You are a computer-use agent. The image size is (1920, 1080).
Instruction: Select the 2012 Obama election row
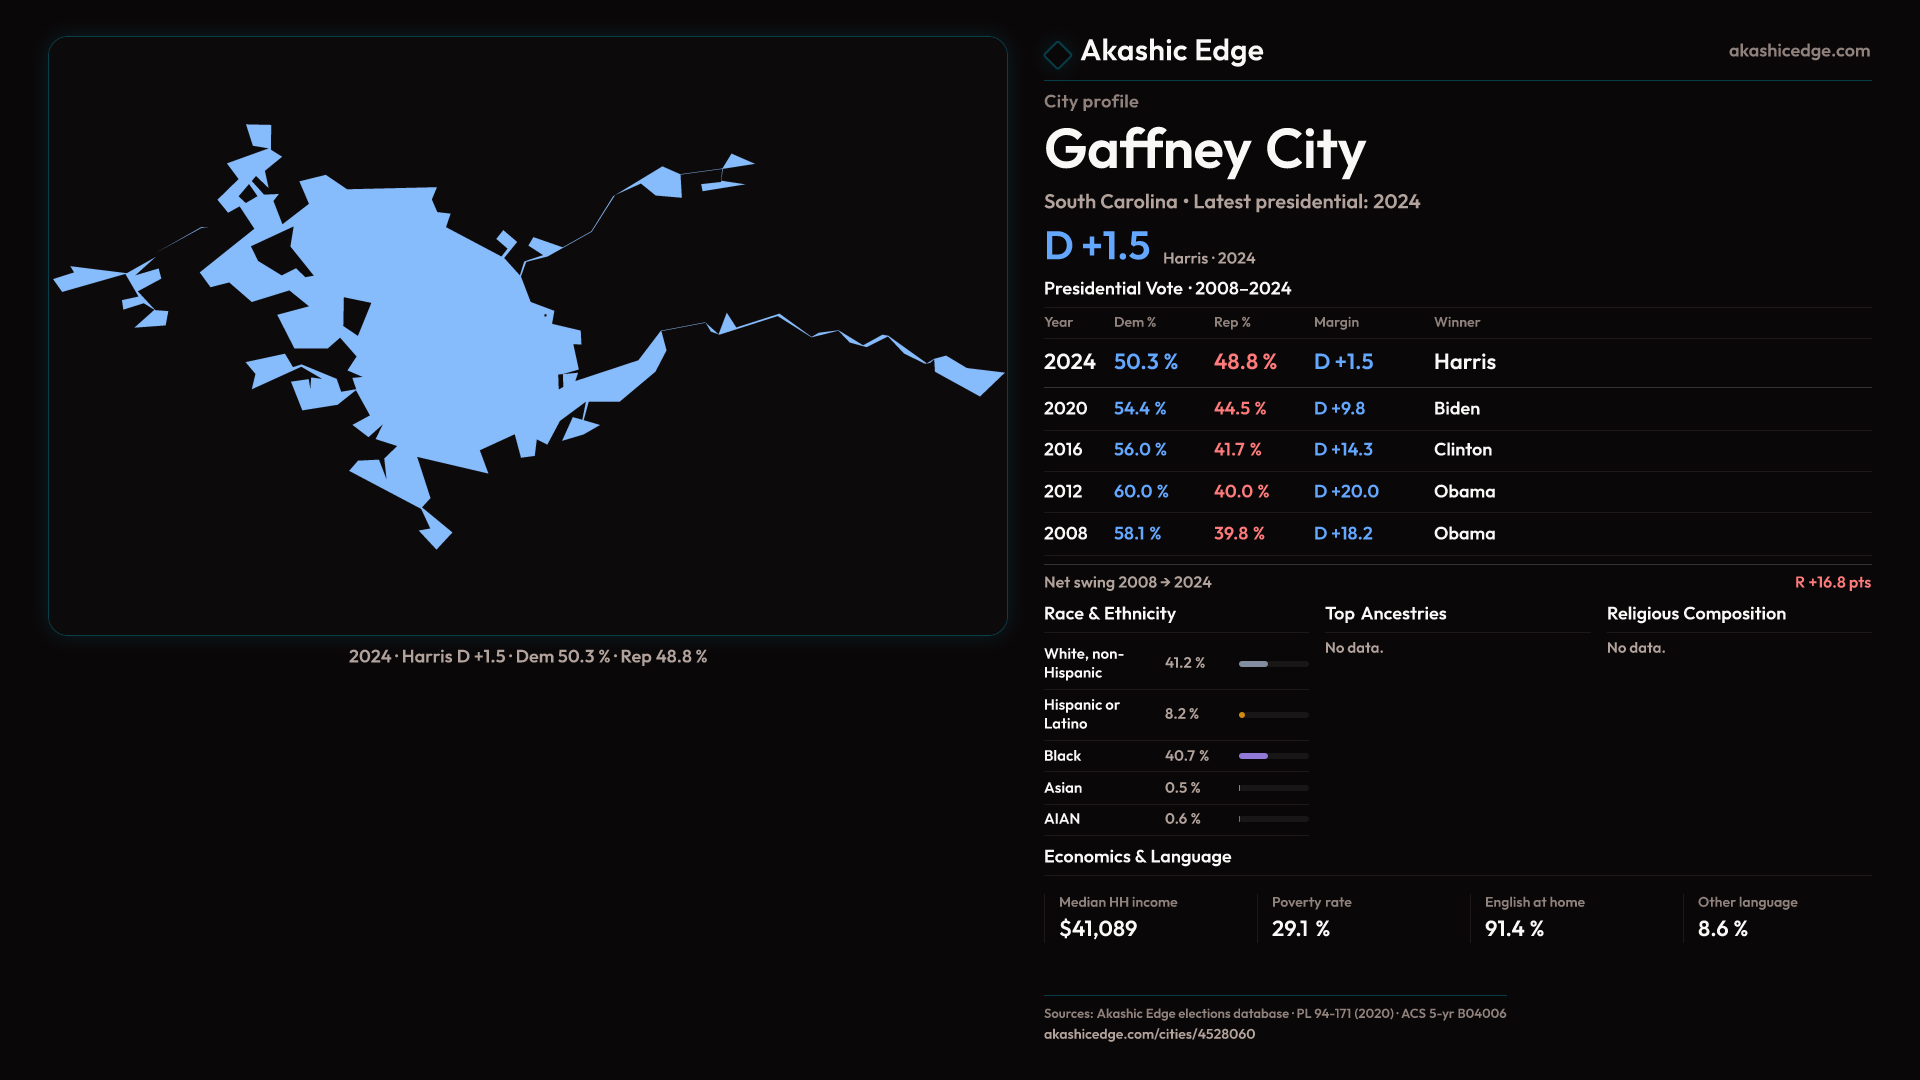[x=1456, y=492]
